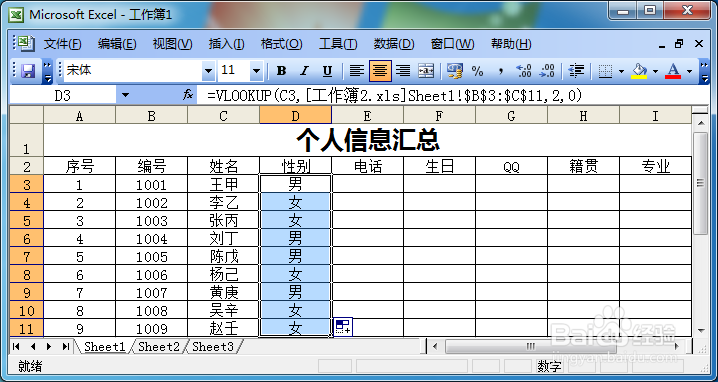Open Borders dropdown arrow
Viewport: 718px width, 382px height.
click(x=621, y=71)
